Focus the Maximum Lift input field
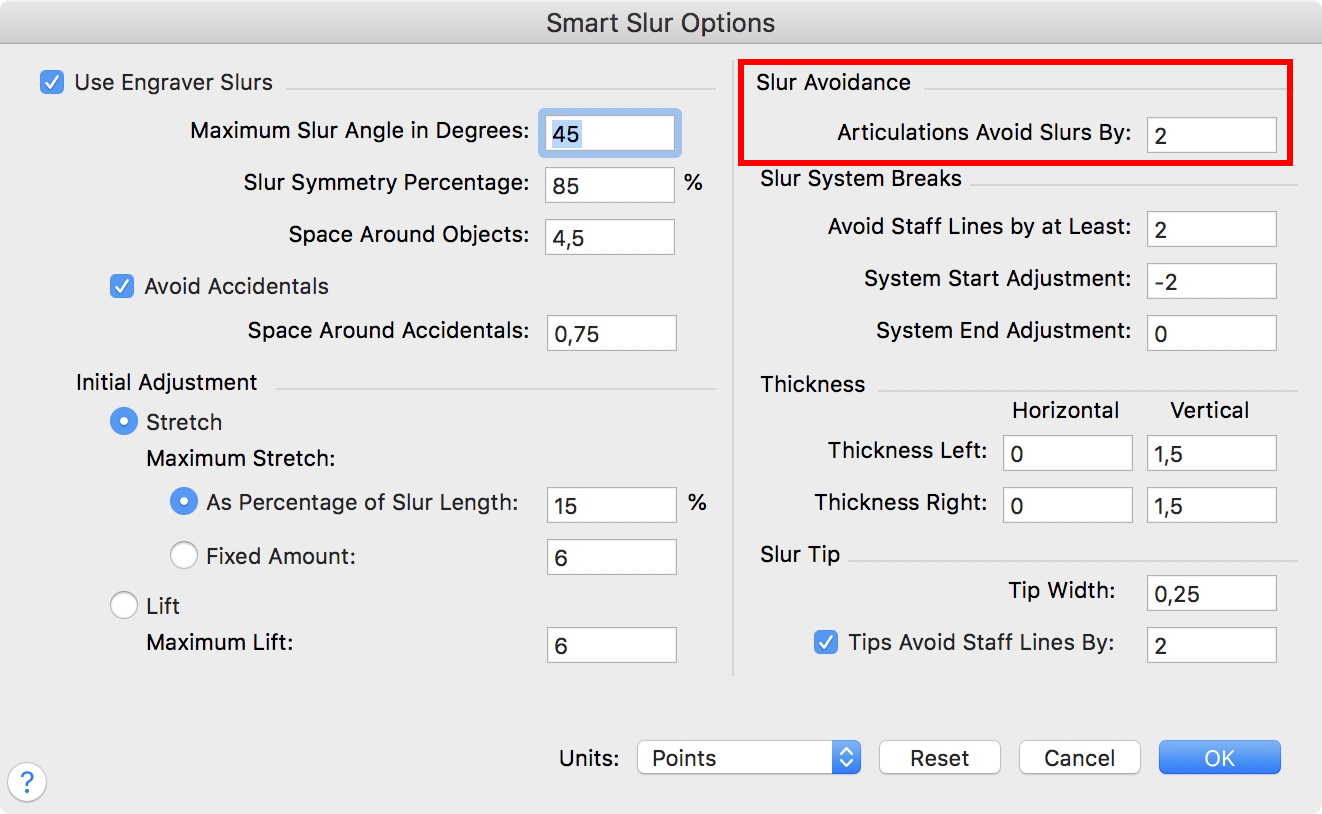The image size is (1322, 814). coord(611,645)
